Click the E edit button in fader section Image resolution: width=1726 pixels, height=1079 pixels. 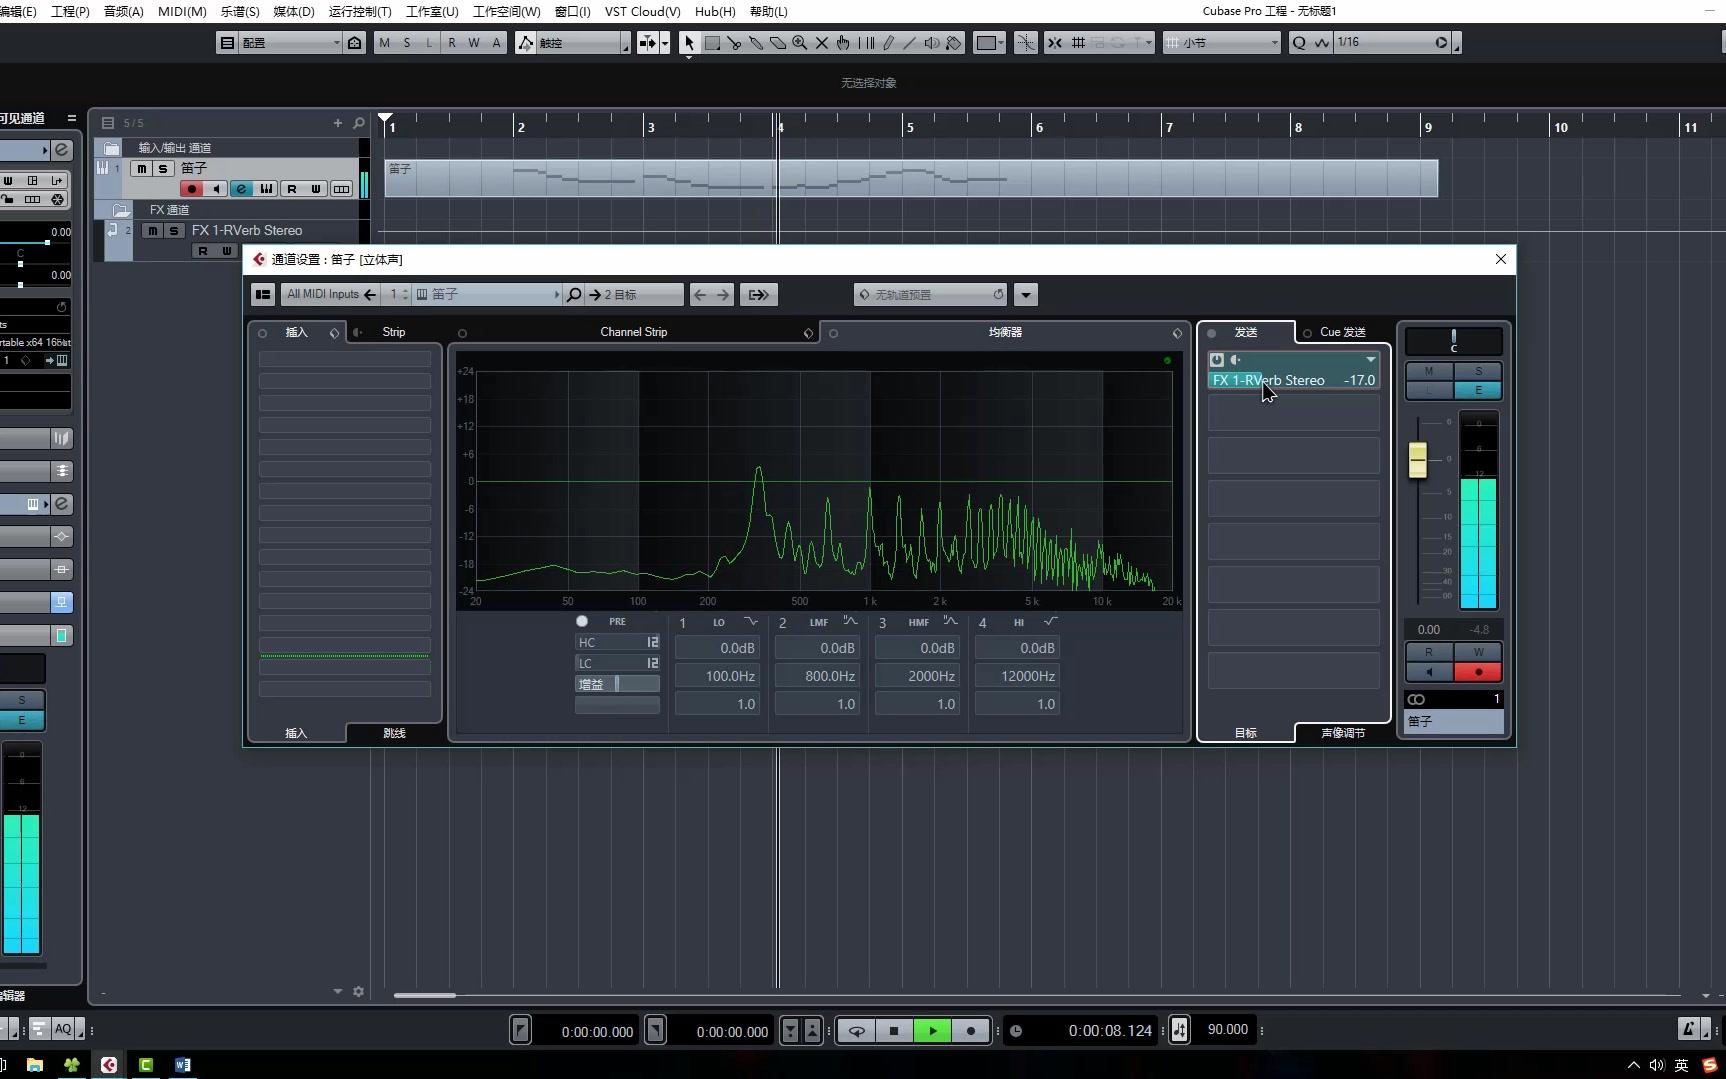(x=1478, y=390)
